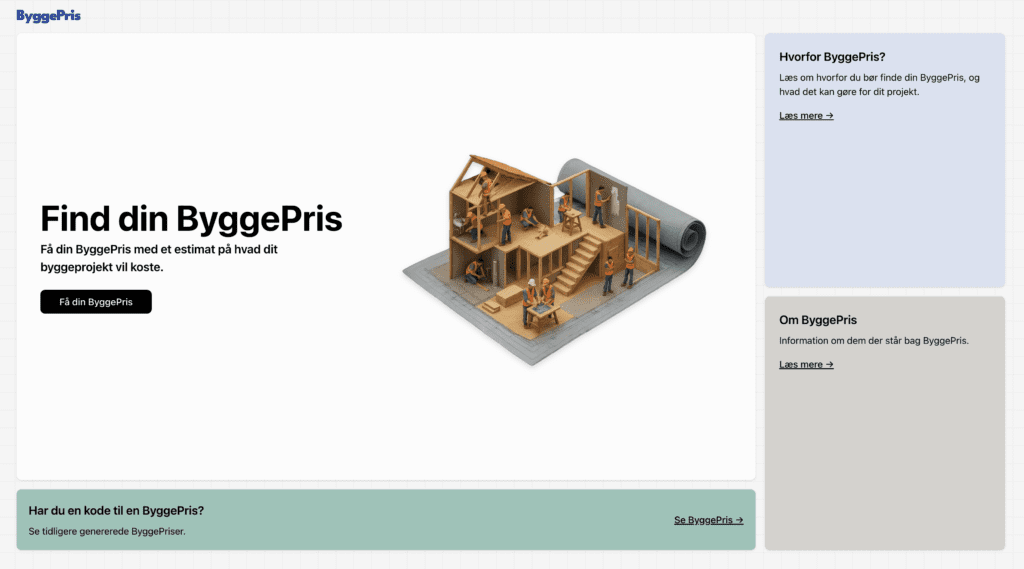Screen dimensions: 1024x569
Task: Click the 'Hvorfor ByggePris?' card title
Action: (832, 57)
